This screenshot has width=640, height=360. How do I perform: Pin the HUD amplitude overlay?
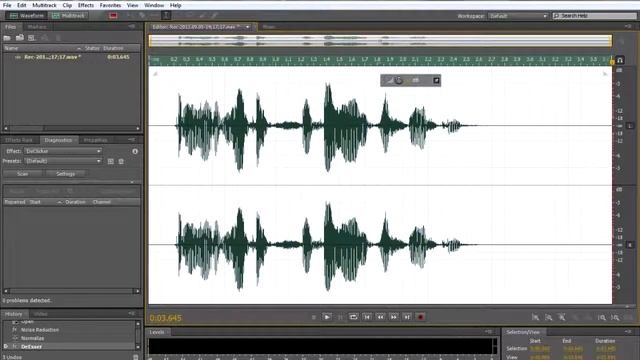pos(436,80)
